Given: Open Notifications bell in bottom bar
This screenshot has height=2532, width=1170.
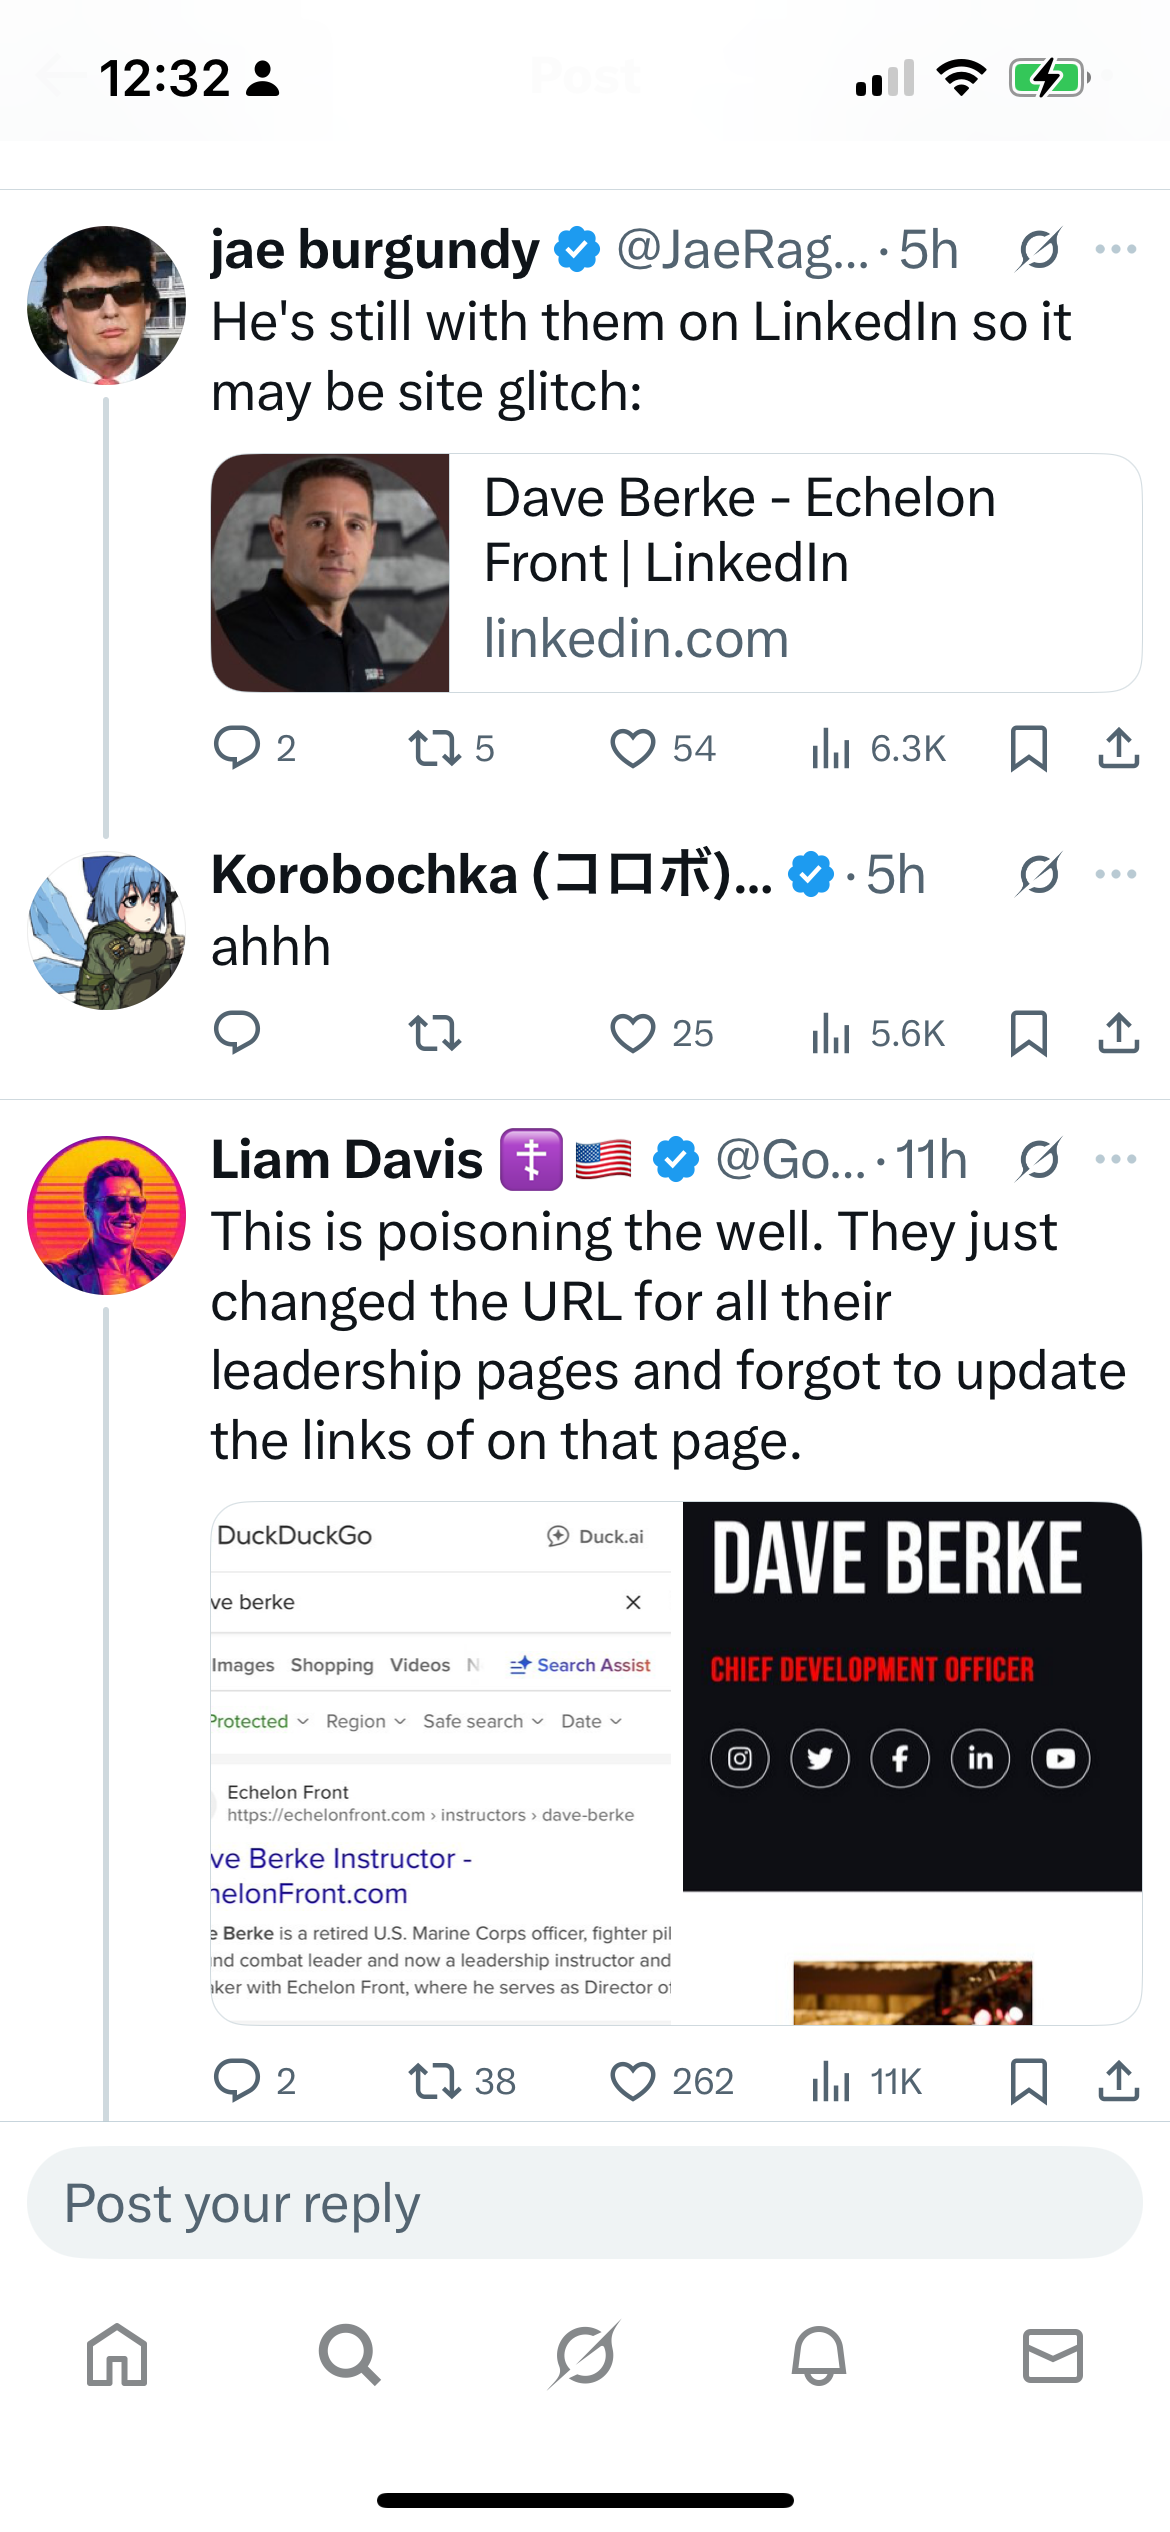Looking at the screenshot, I should 819,2354.
